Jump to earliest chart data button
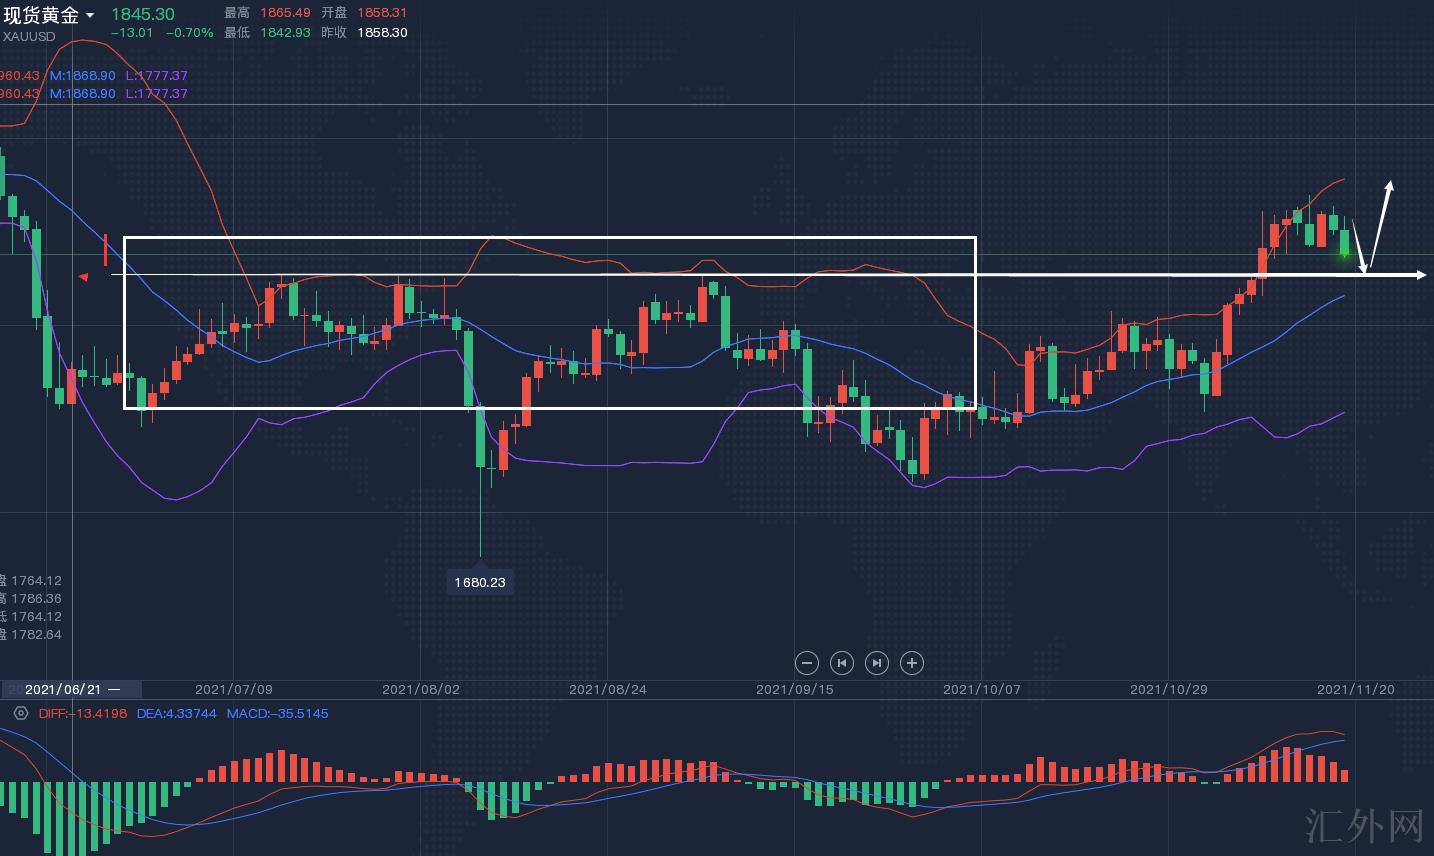Viewport: 1434px width, 856px height. click(x=842, y=663)
